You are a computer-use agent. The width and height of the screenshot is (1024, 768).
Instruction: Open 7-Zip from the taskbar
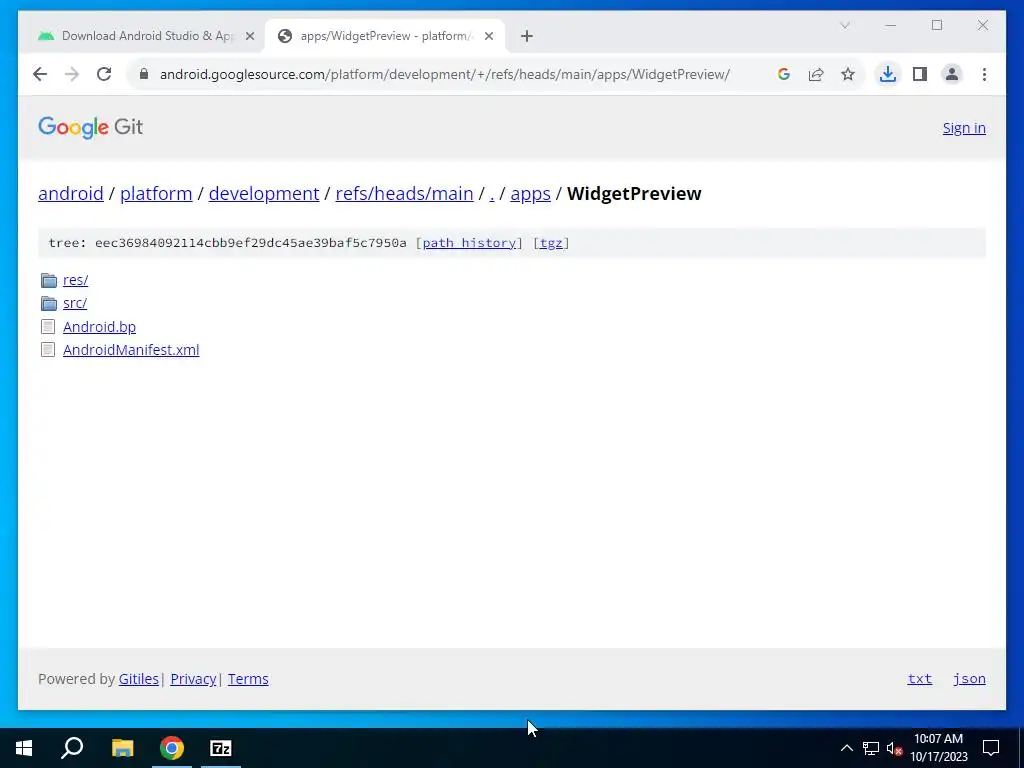pos(221,748)
